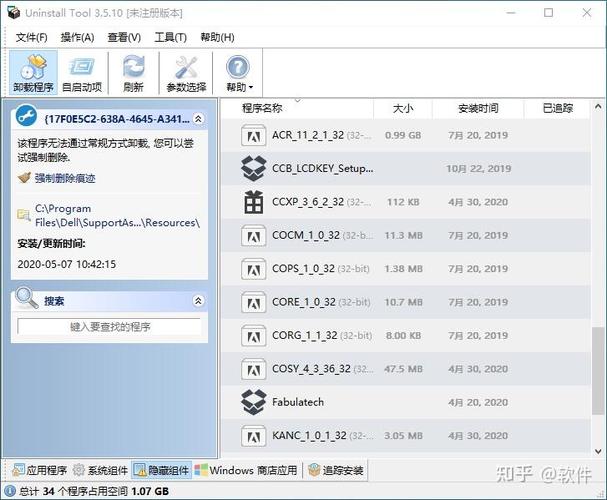Open the 操作(A) menu

coord(77,37)
